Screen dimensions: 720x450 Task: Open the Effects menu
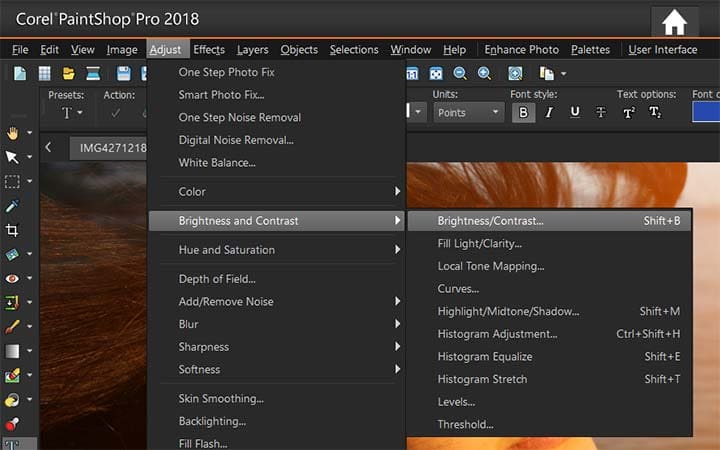coord(209,50)
